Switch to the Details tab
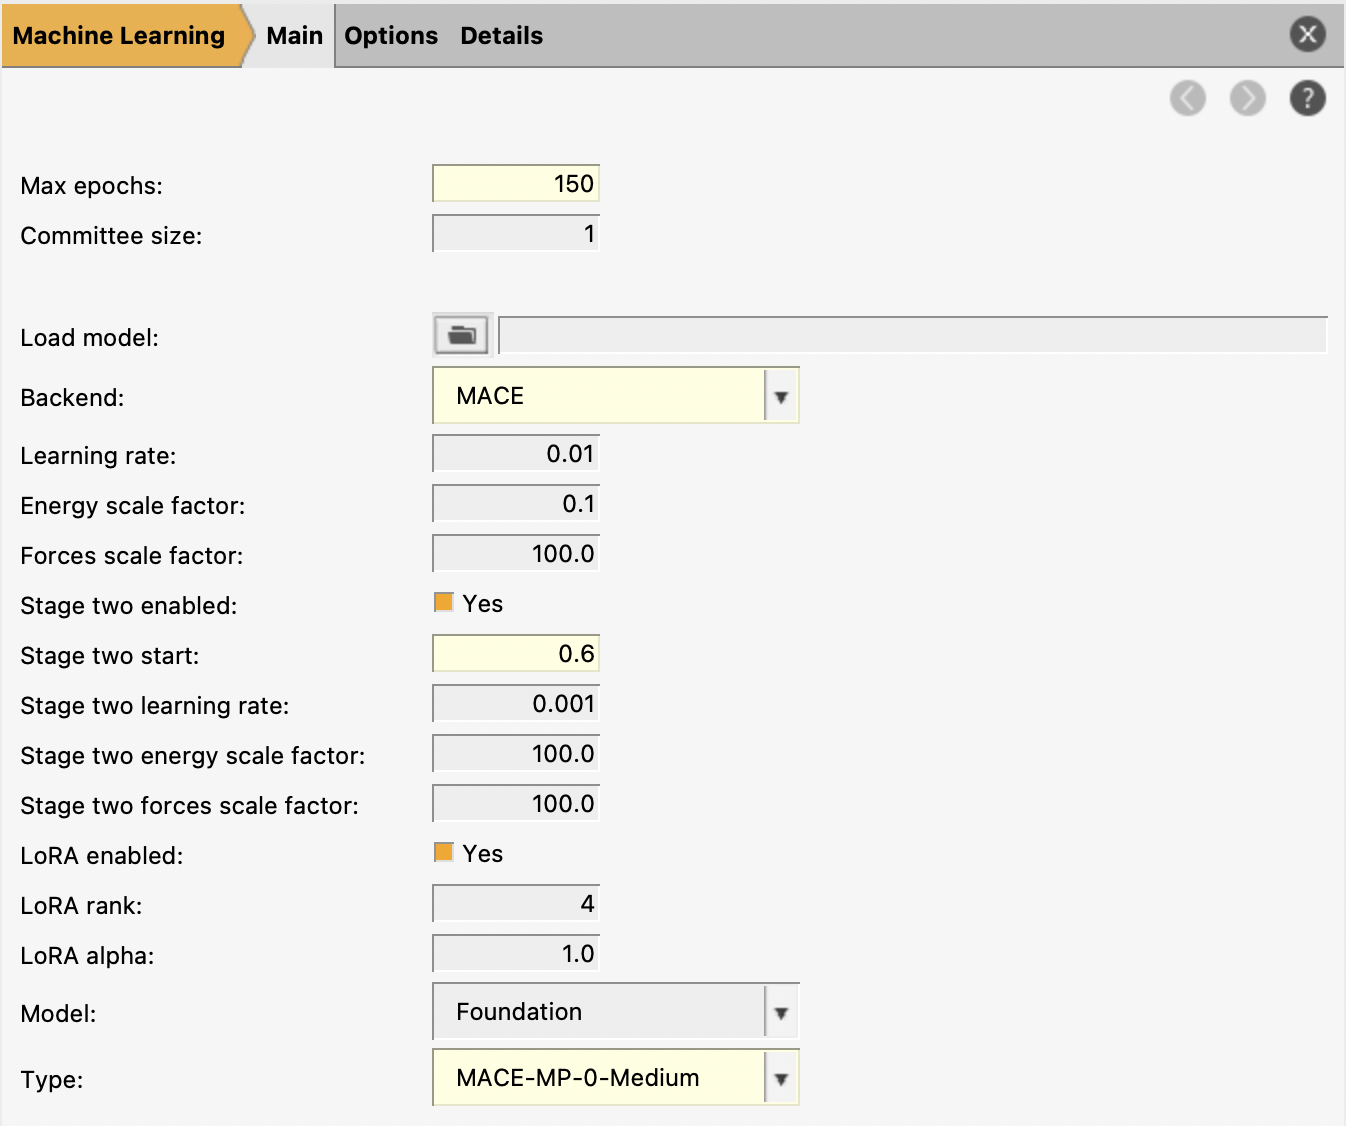The height and width of the screenshot is (1126, 1346). [502, 36]
